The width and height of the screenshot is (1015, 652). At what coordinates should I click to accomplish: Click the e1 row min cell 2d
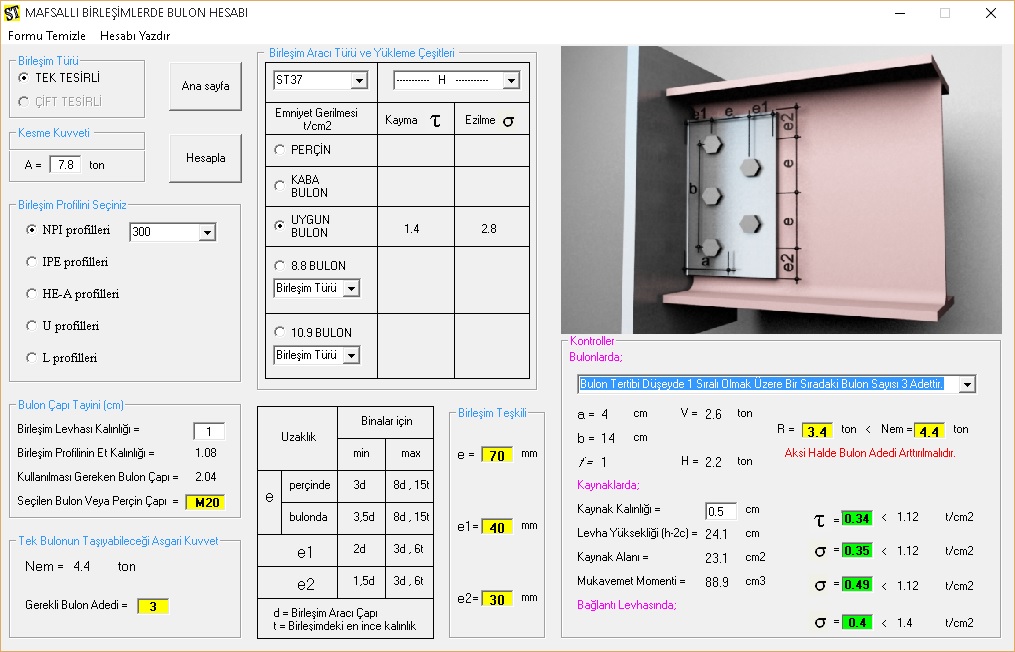pyautogui.click(x=359, y=548)
